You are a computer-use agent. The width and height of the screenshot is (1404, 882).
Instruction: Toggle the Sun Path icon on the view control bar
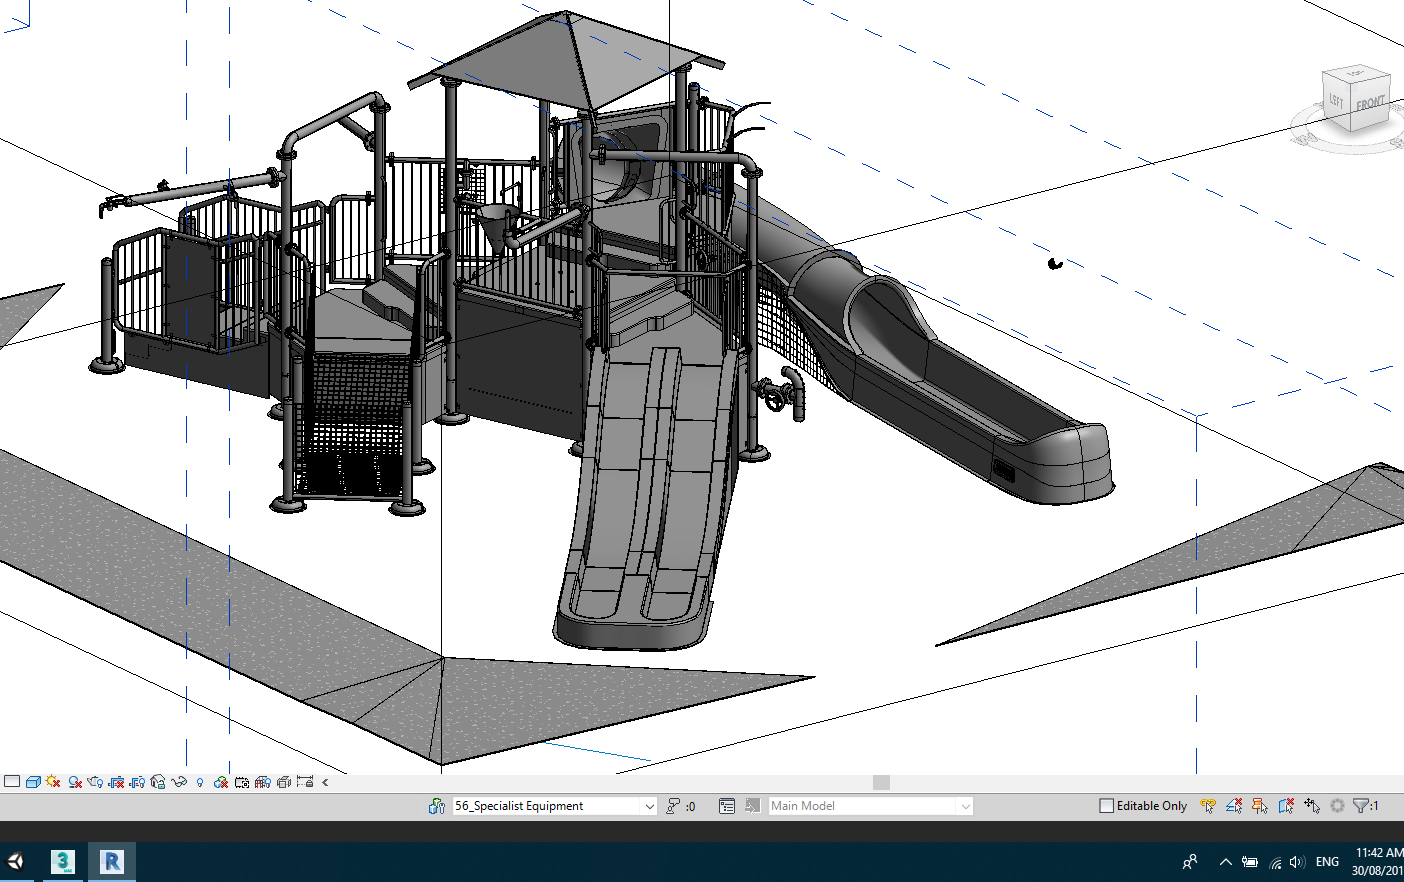(x=54, y=782)
